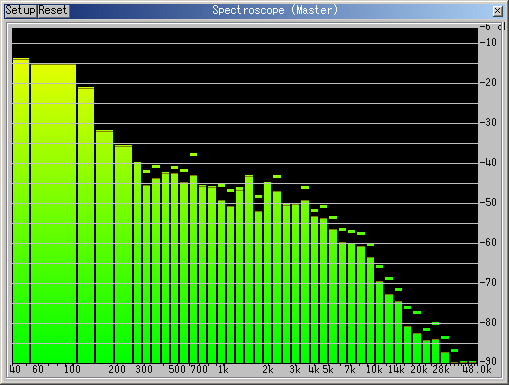509x385 pixels.
Task: Click the Reset button
Action: [x=53, y=10]
